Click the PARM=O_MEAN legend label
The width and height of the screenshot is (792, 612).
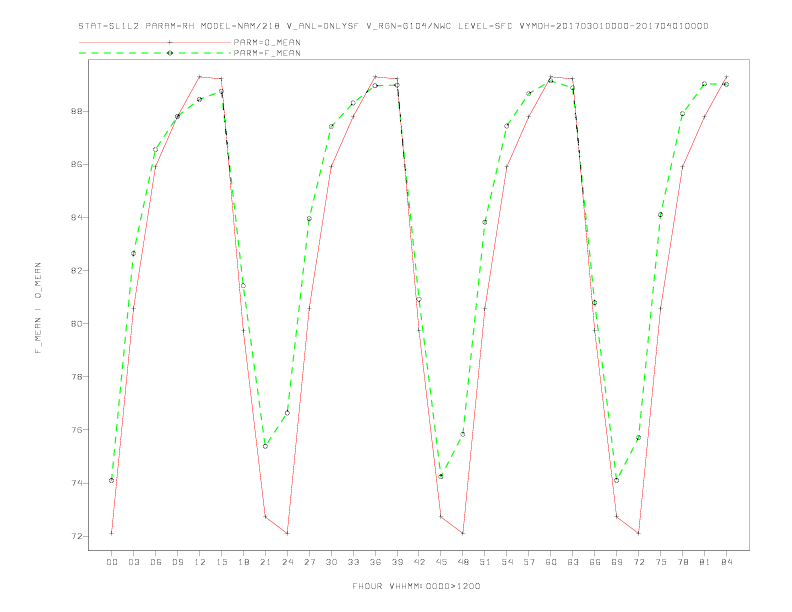[x=267, y=42]
